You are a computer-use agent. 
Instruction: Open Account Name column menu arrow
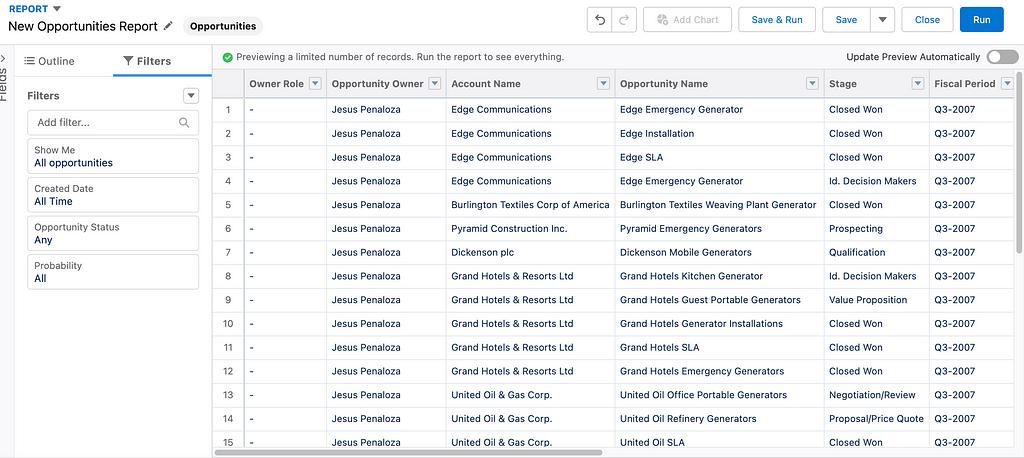(603, 84)
